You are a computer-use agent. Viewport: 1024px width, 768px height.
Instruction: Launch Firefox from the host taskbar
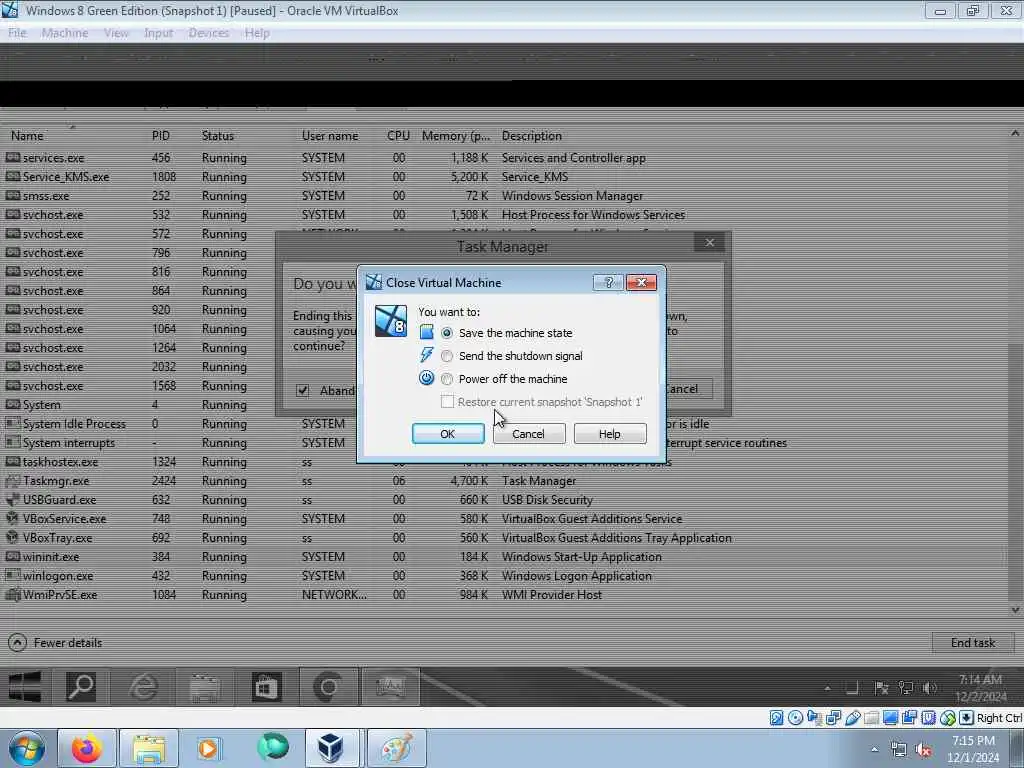pos(87,748)
